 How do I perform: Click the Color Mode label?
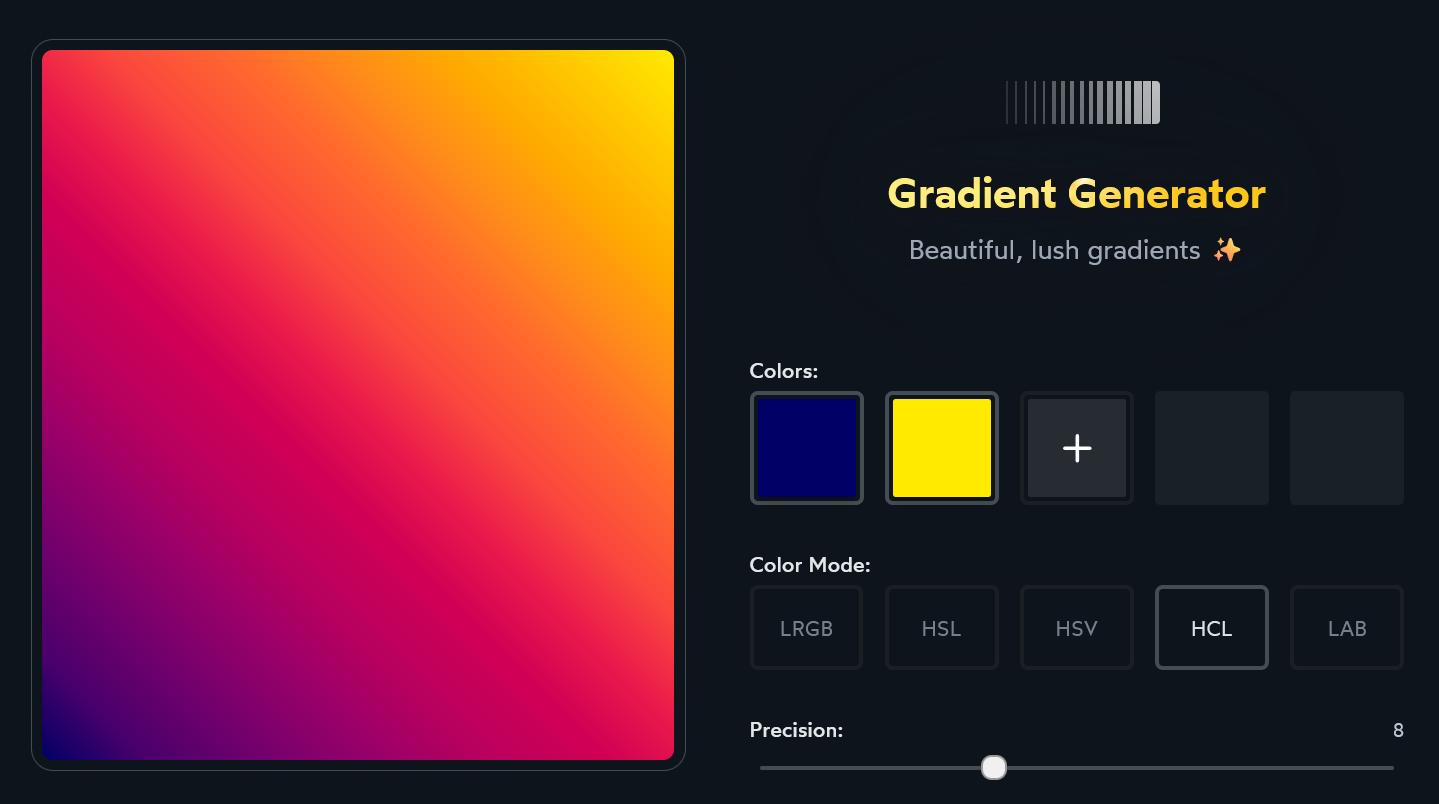pos(810,565)
